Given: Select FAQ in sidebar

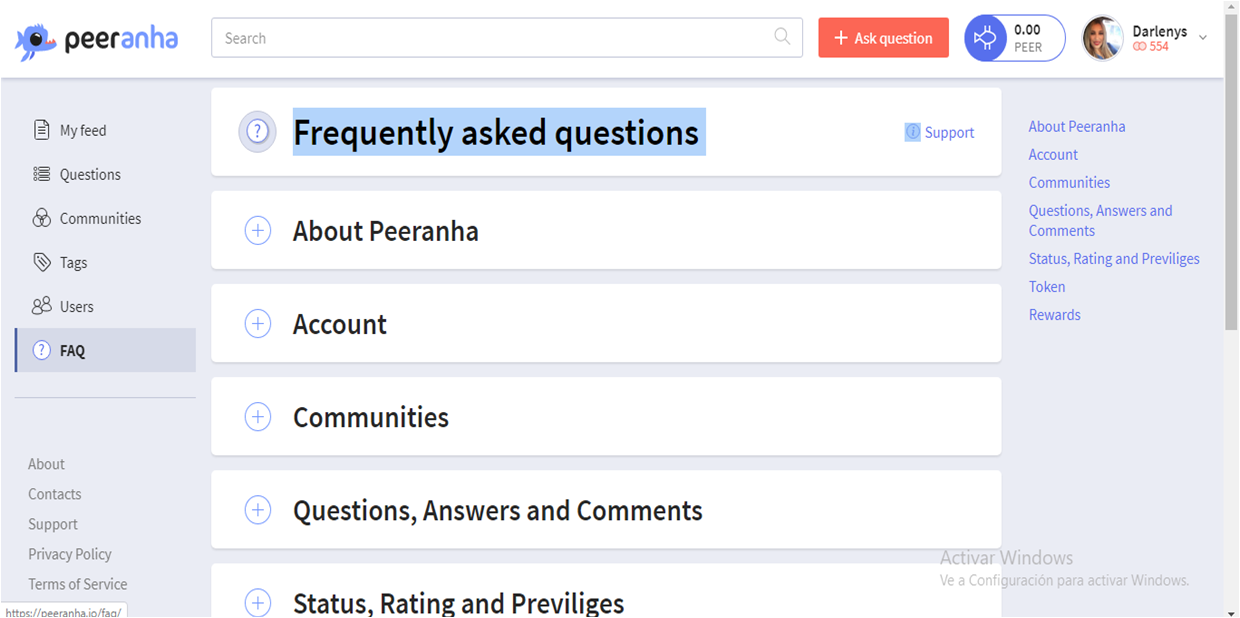Looking at the screenshot, I should tap(105, 350).
